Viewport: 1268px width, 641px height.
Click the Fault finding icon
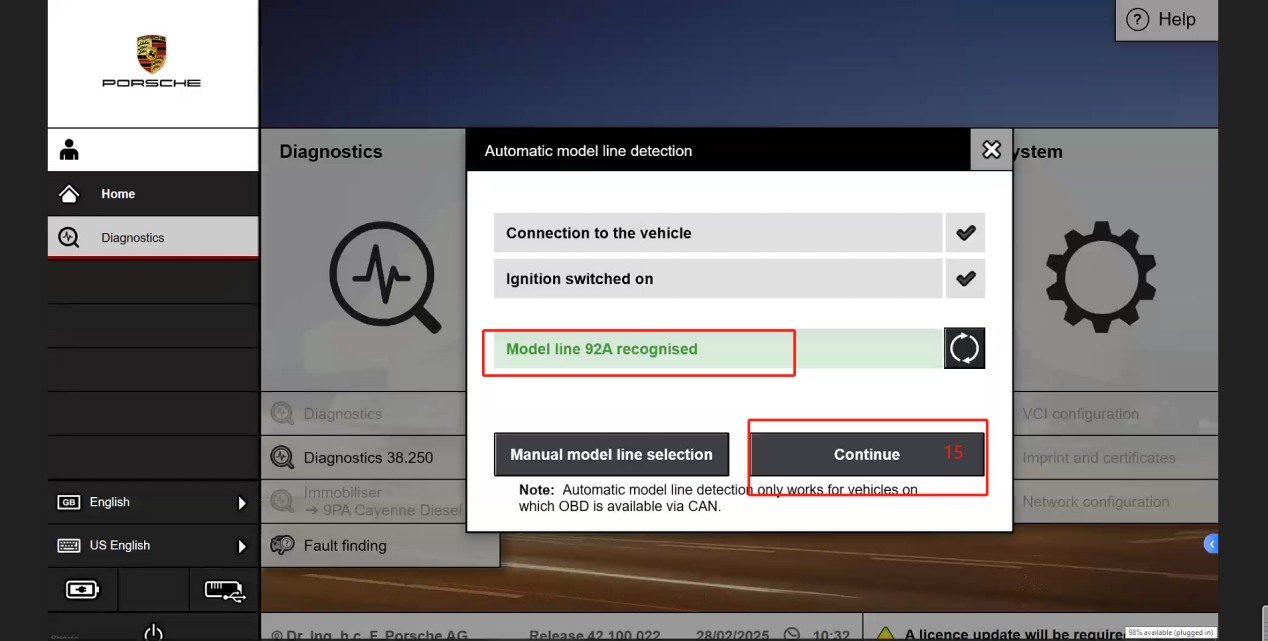pyautogui.click(x=282, y=545)
